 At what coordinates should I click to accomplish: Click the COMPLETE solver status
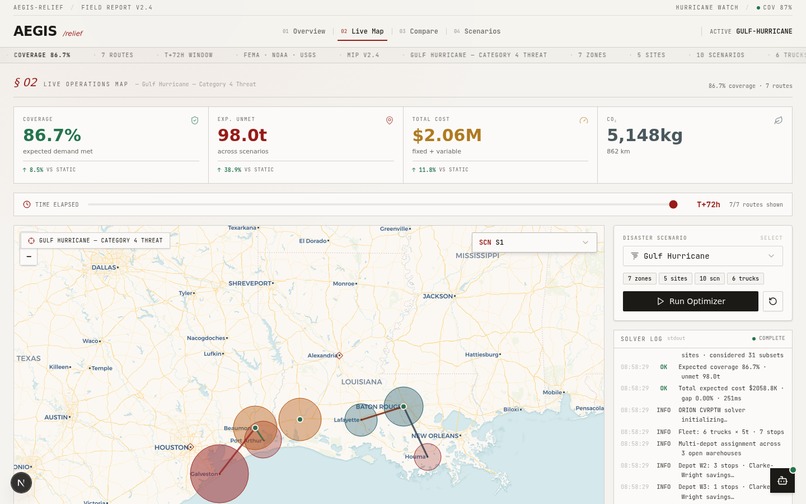[768, 338]
